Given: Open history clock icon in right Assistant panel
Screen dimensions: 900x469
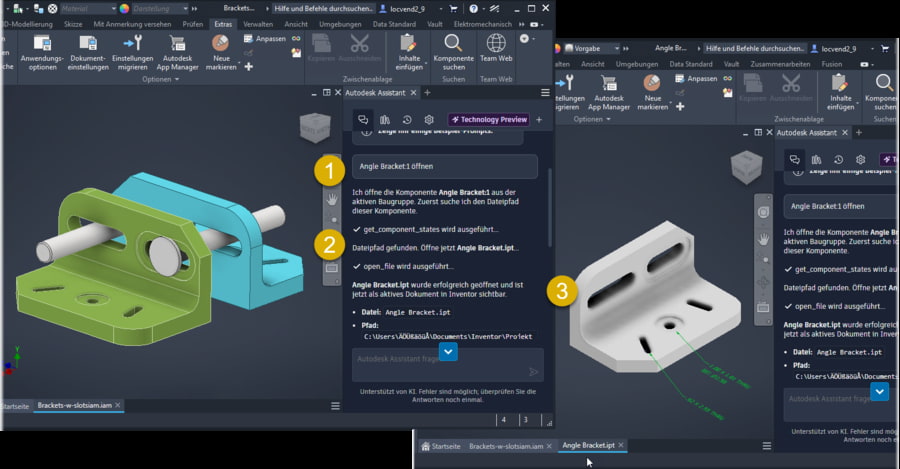Looking at the screenshot, I should coord(839,160).
